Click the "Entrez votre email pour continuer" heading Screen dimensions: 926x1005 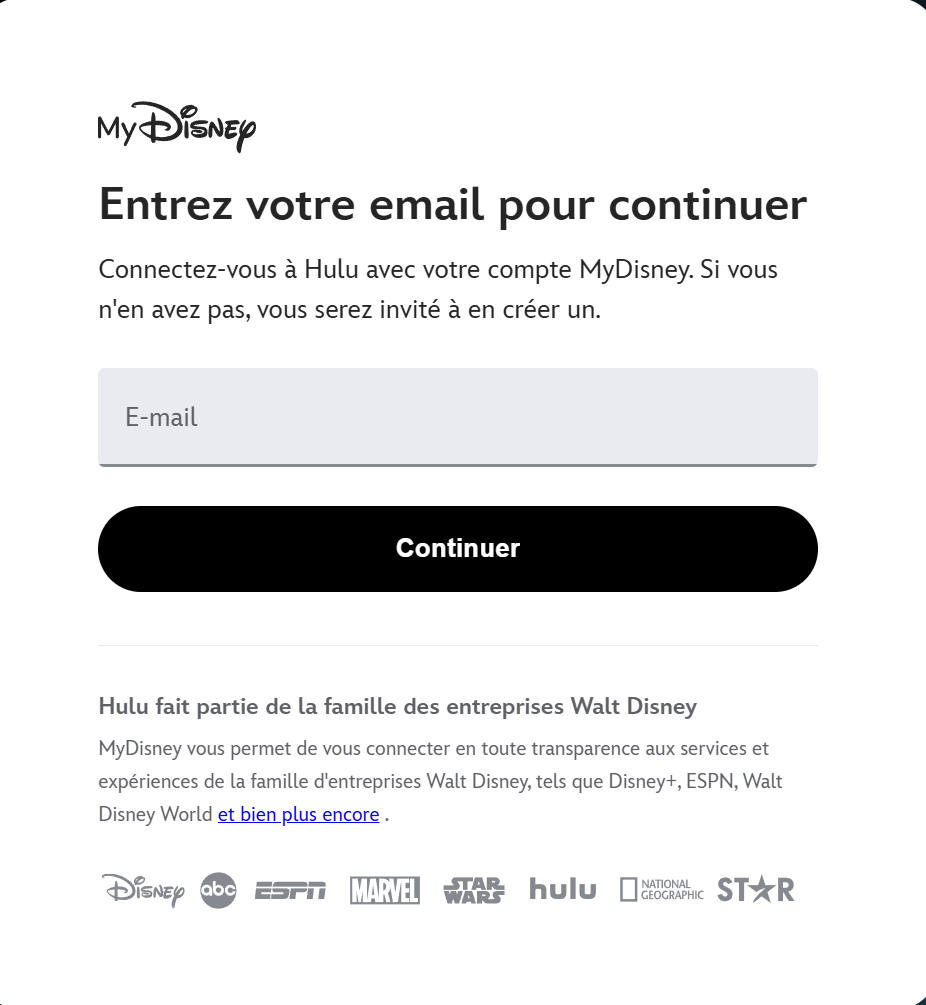(452, 205)
